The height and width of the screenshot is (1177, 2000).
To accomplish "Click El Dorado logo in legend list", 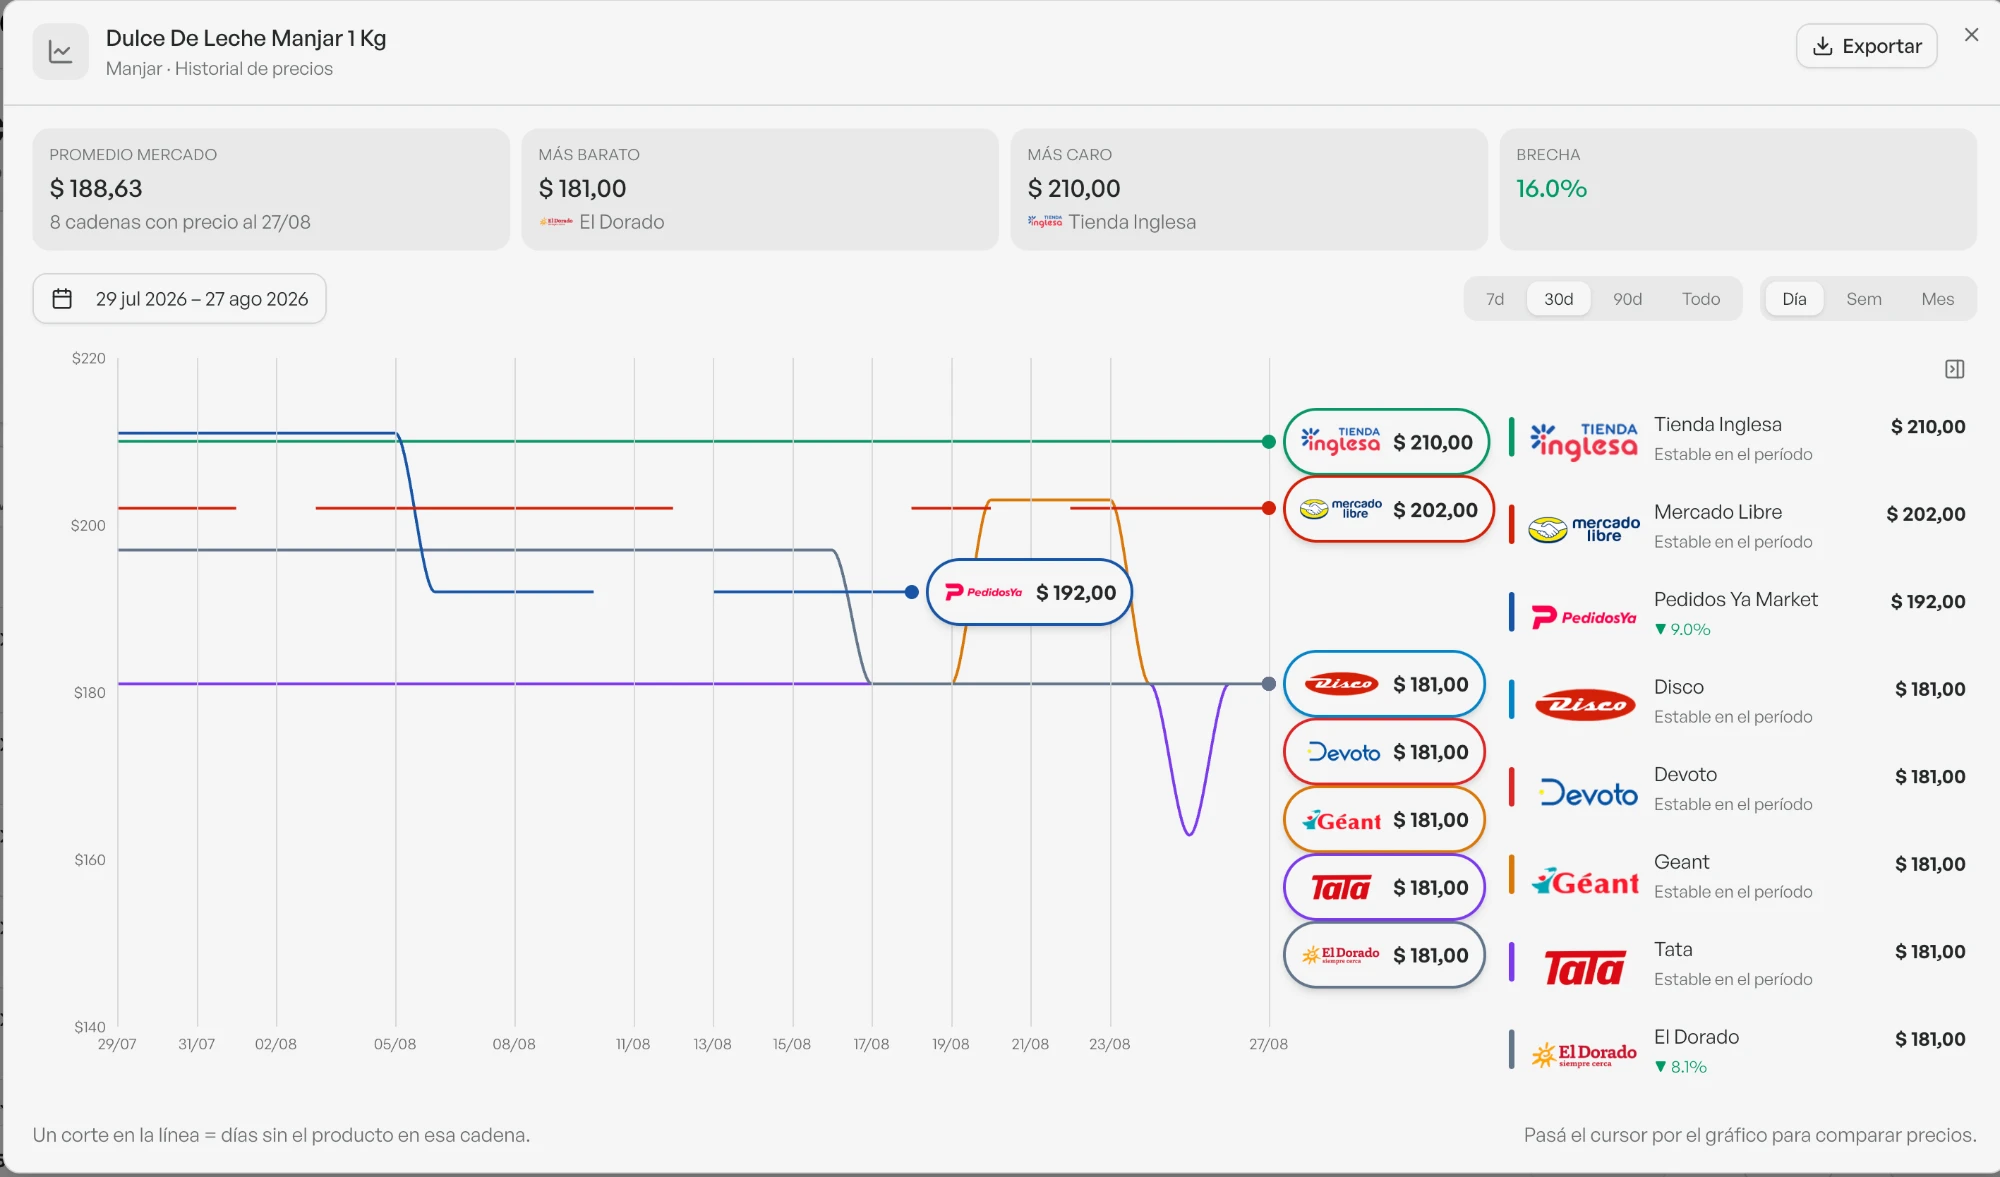I will tap(1584, 1055).
